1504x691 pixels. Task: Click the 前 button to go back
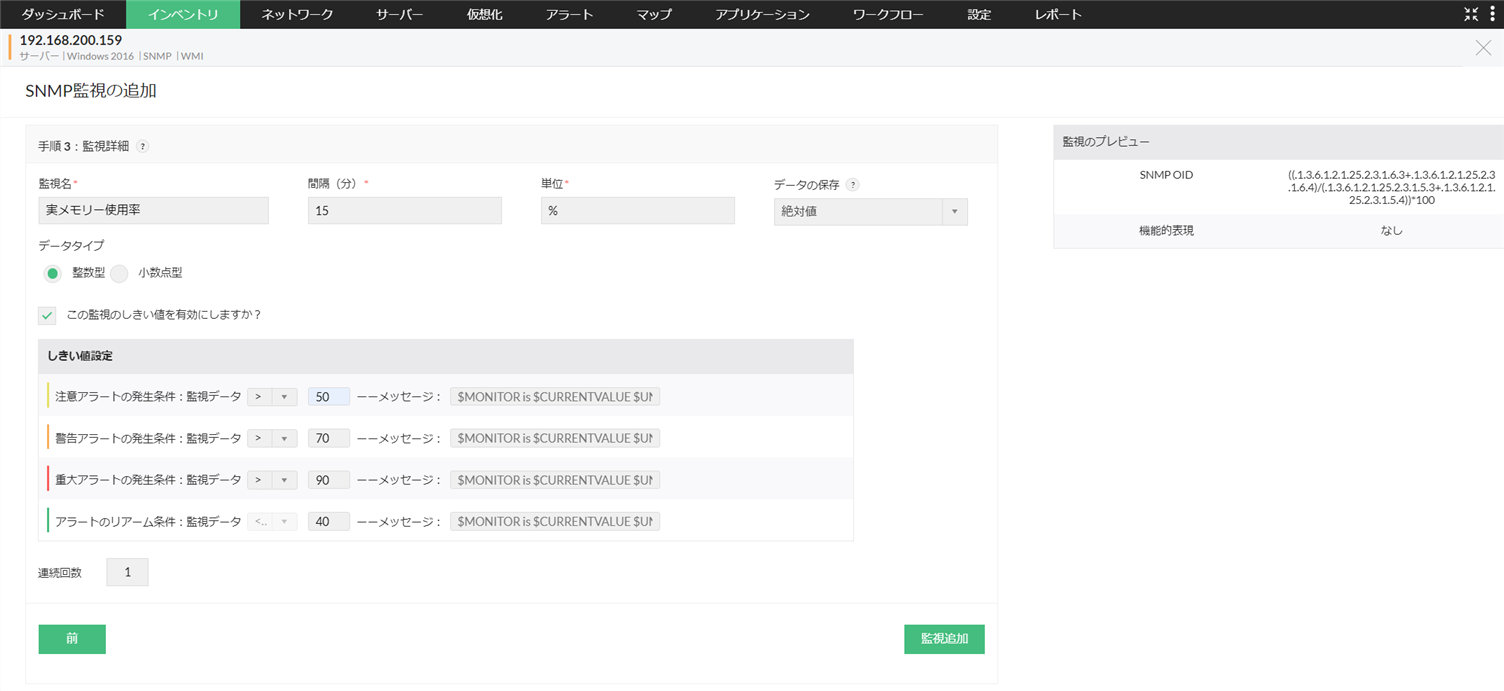pyautogui.click(x=72, y=639)
